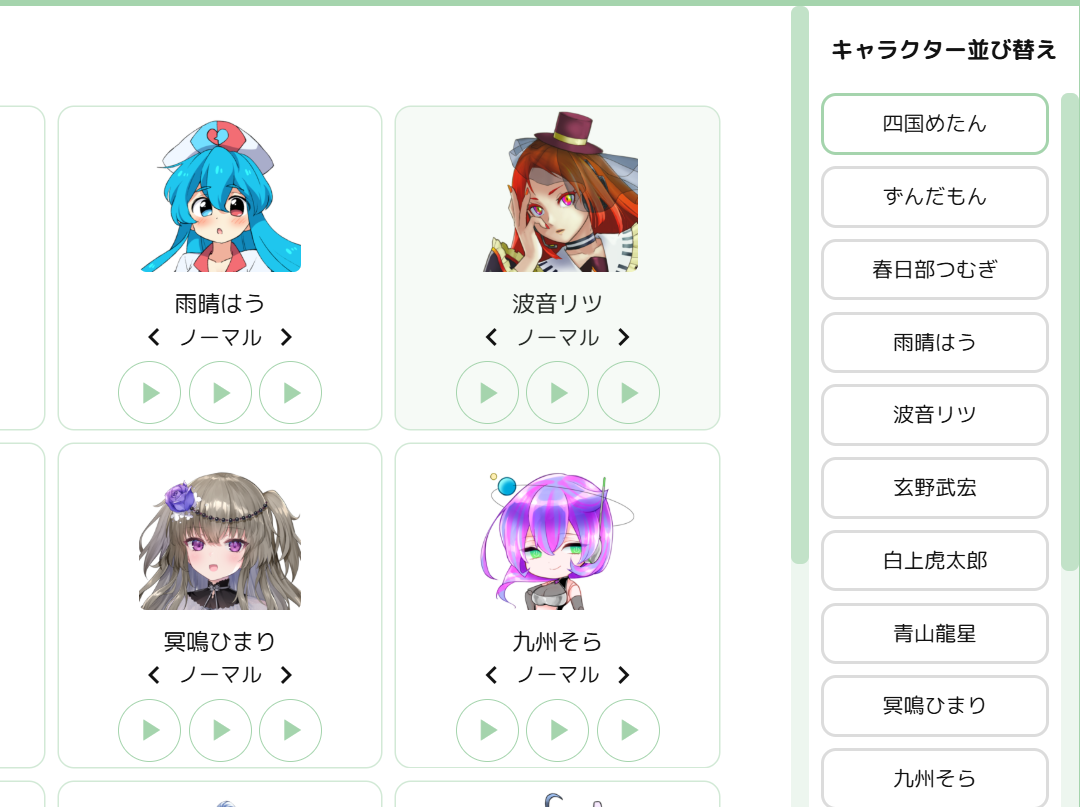Play second voice sample for 雨晴はう

[220, 392]
